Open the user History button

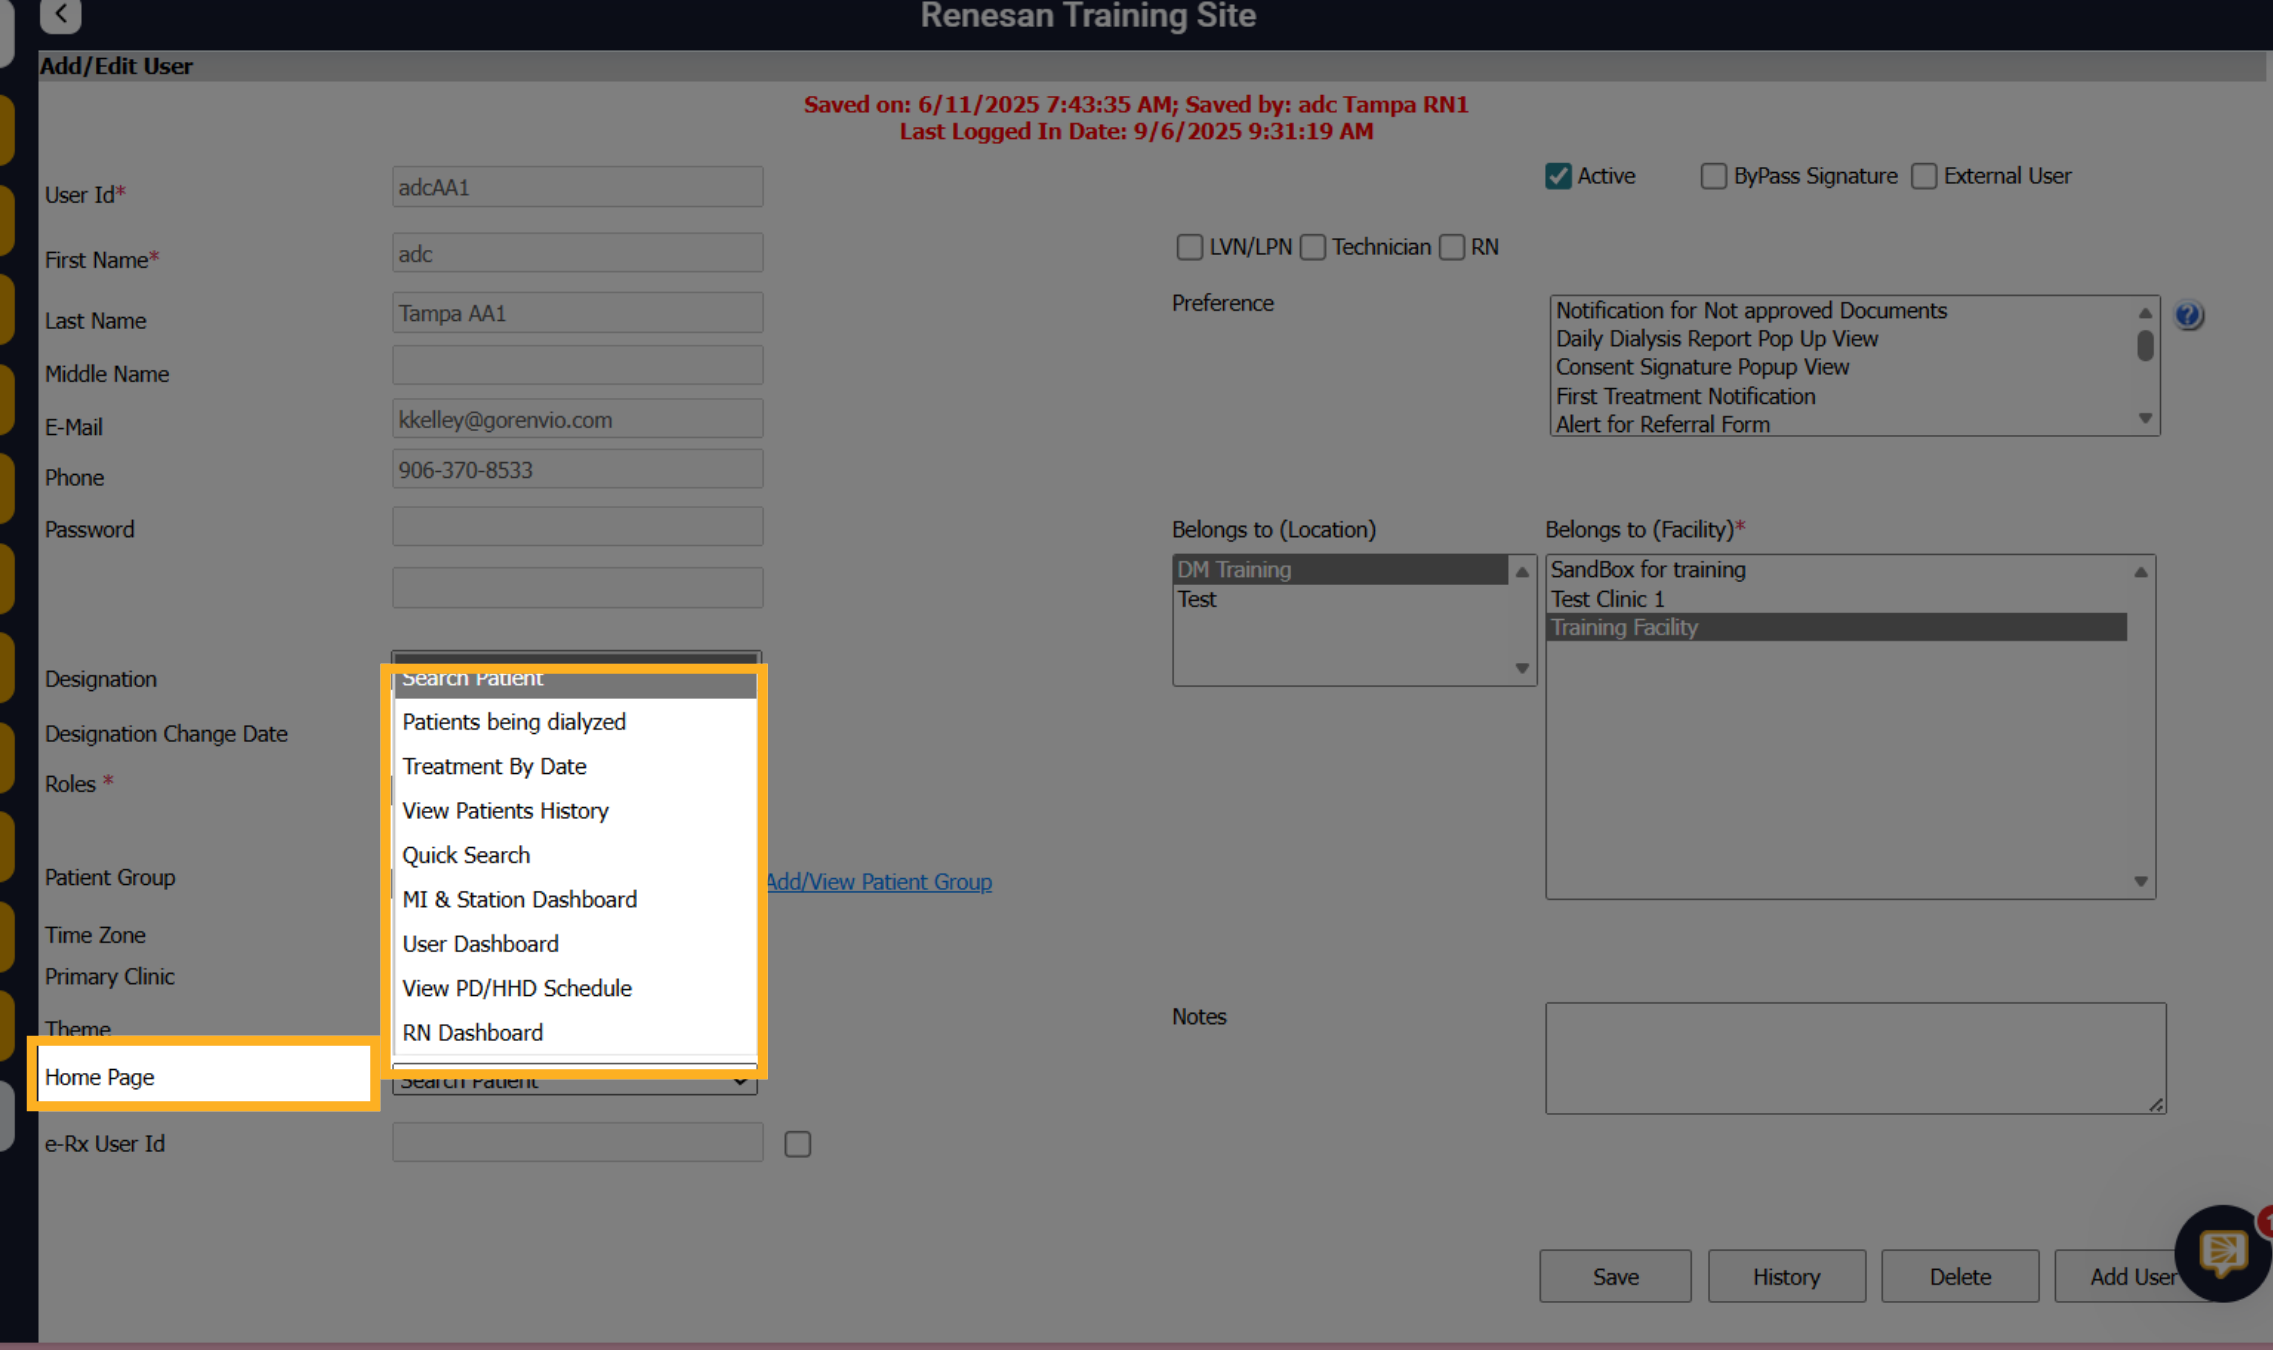(1786, 1276)
